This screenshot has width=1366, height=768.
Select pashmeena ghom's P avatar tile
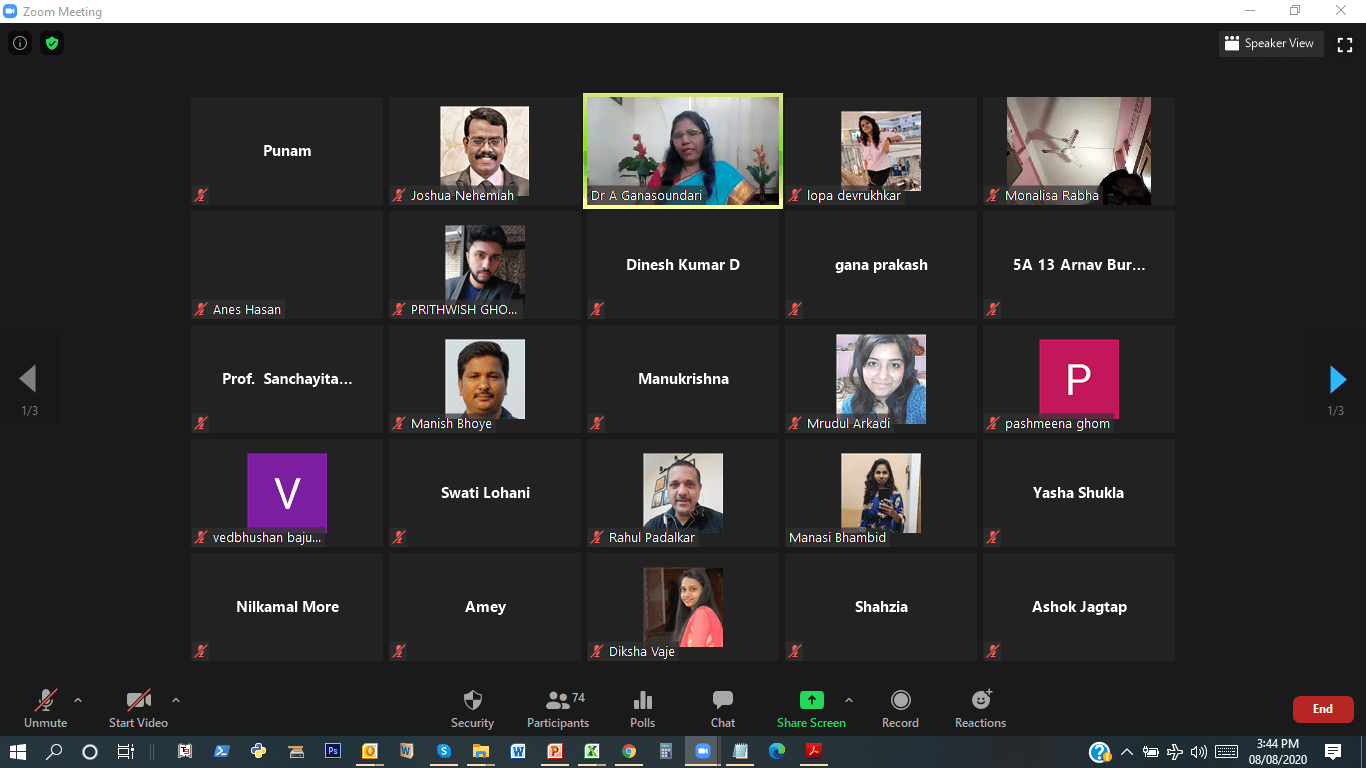(1079, 379)
